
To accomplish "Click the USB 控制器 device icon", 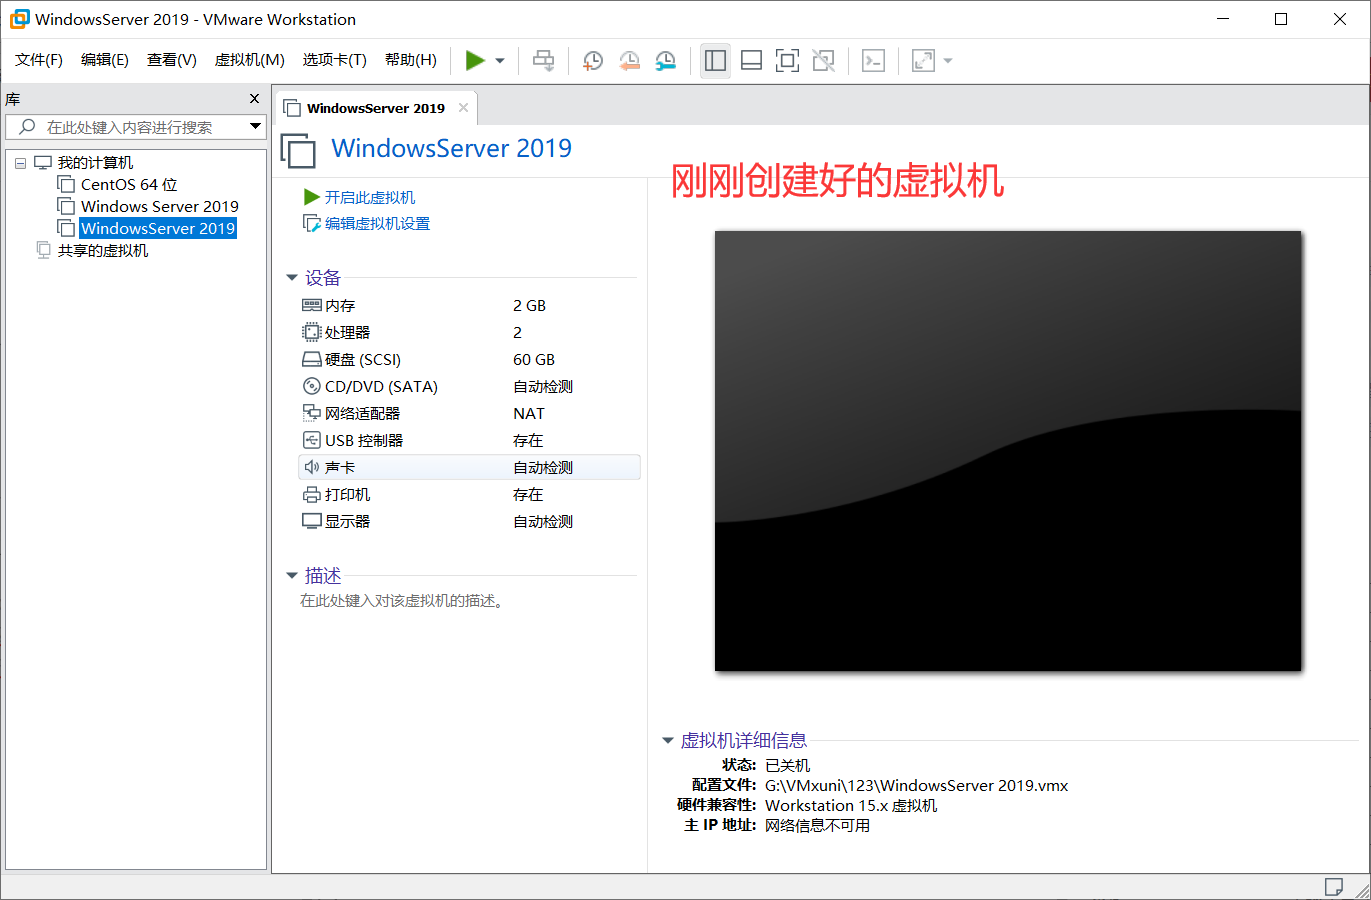I will coord(312,441).
